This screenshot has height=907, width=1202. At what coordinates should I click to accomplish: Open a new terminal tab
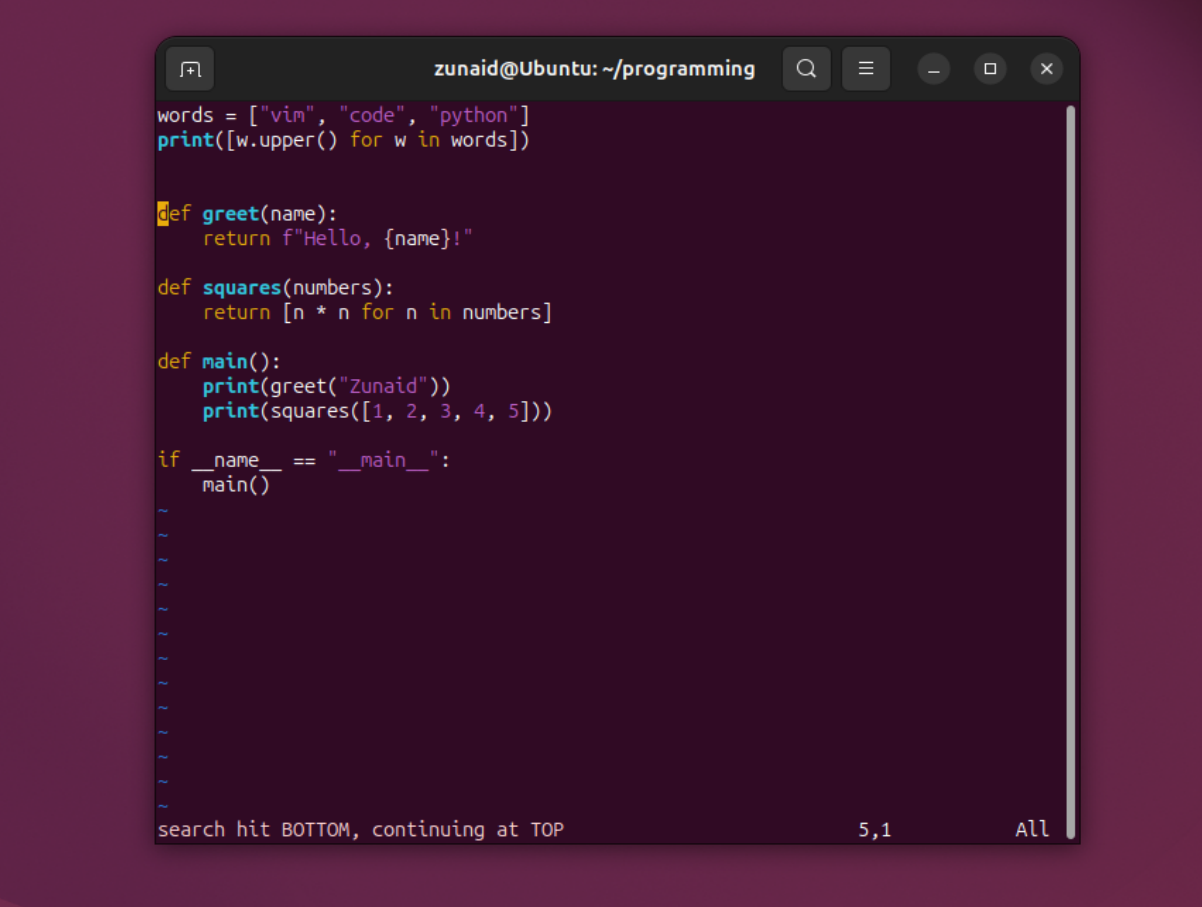pos(190,69)
